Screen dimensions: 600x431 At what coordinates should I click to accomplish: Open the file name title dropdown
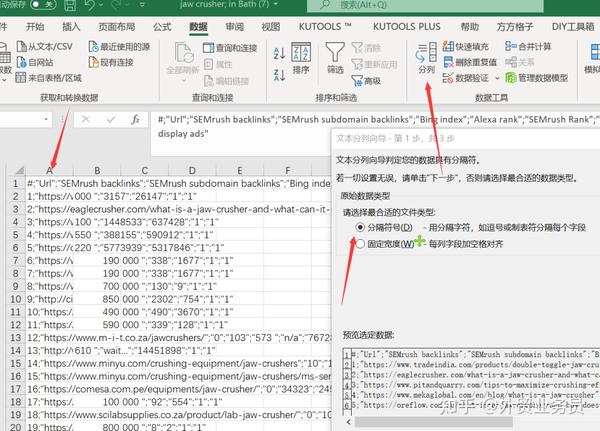coord(276,5)
